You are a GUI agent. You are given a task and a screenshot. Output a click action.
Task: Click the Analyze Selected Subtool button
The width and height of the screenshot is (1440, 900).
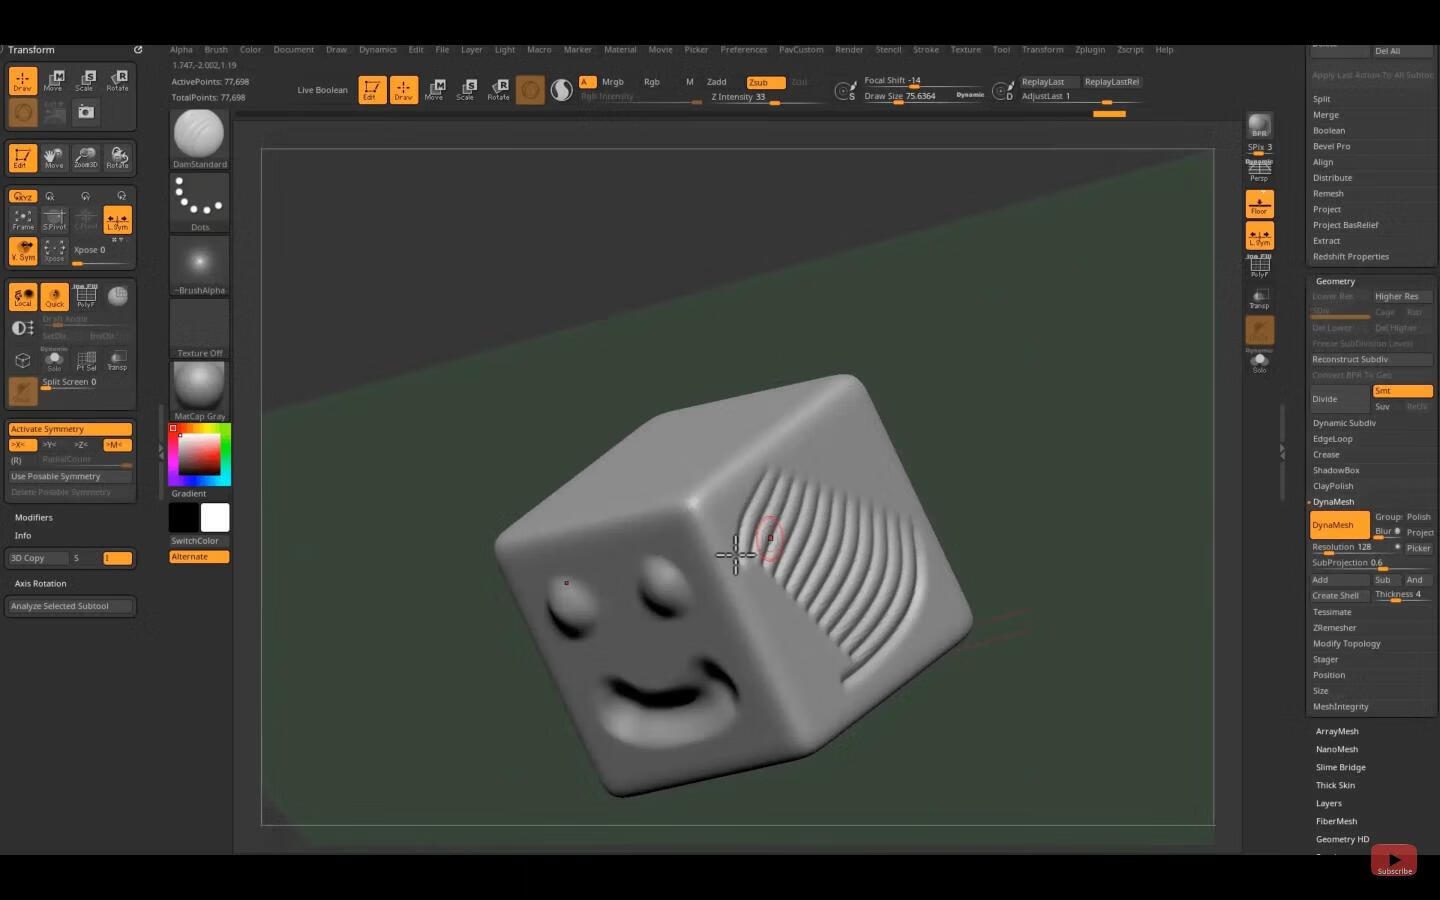pos(70,606)
